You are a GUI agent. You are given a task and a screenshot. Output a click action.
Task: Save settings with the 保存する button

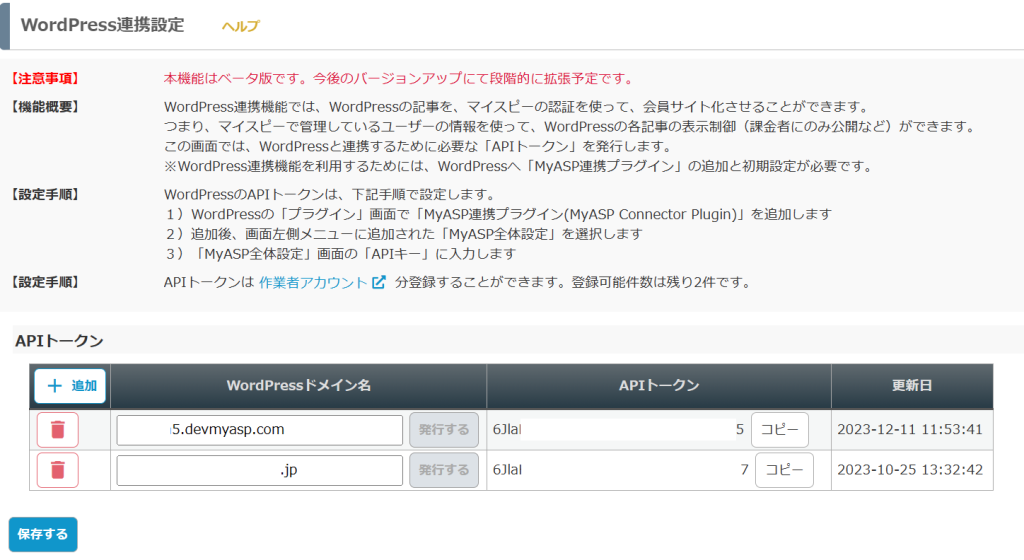tap(43, 534)
